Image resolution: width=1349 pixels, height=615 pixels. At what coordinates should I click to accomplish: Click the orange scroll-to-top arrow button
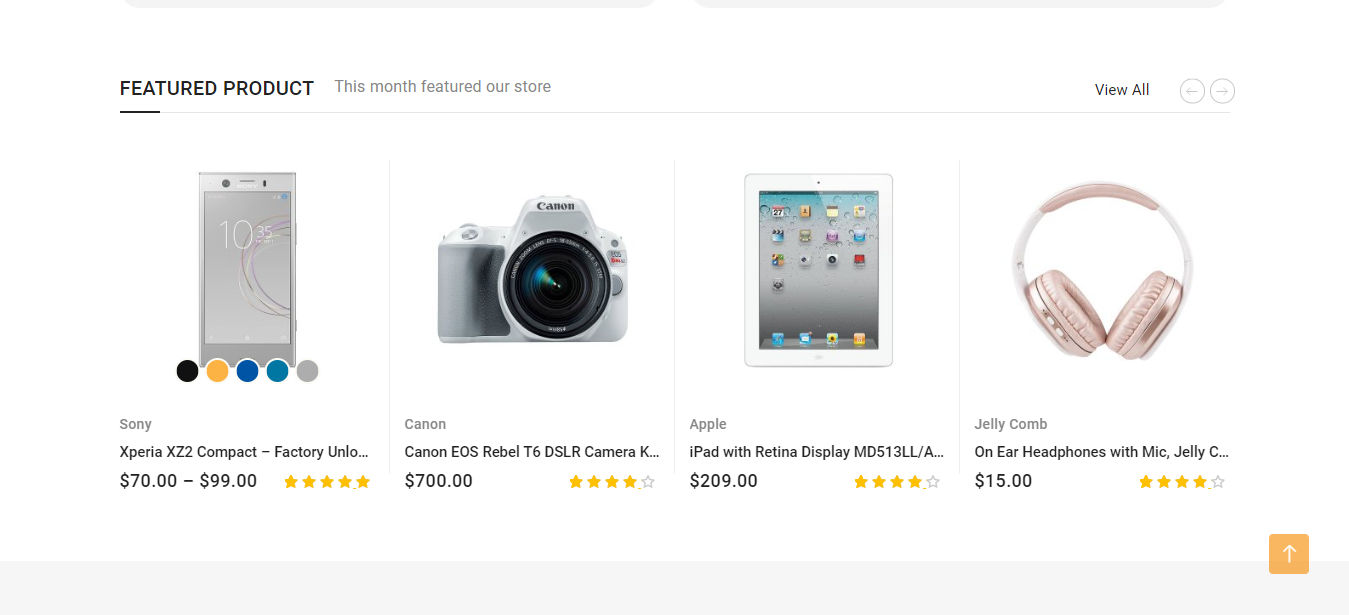coord(1288,554)
